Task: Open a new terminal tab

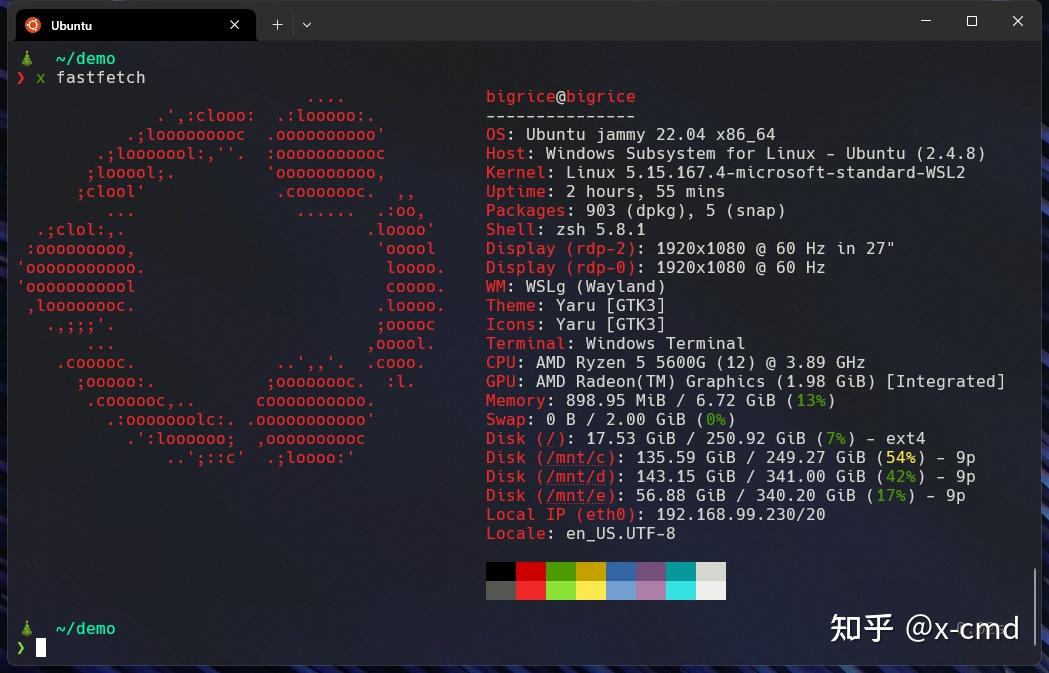Action: (x=278, y=25)
